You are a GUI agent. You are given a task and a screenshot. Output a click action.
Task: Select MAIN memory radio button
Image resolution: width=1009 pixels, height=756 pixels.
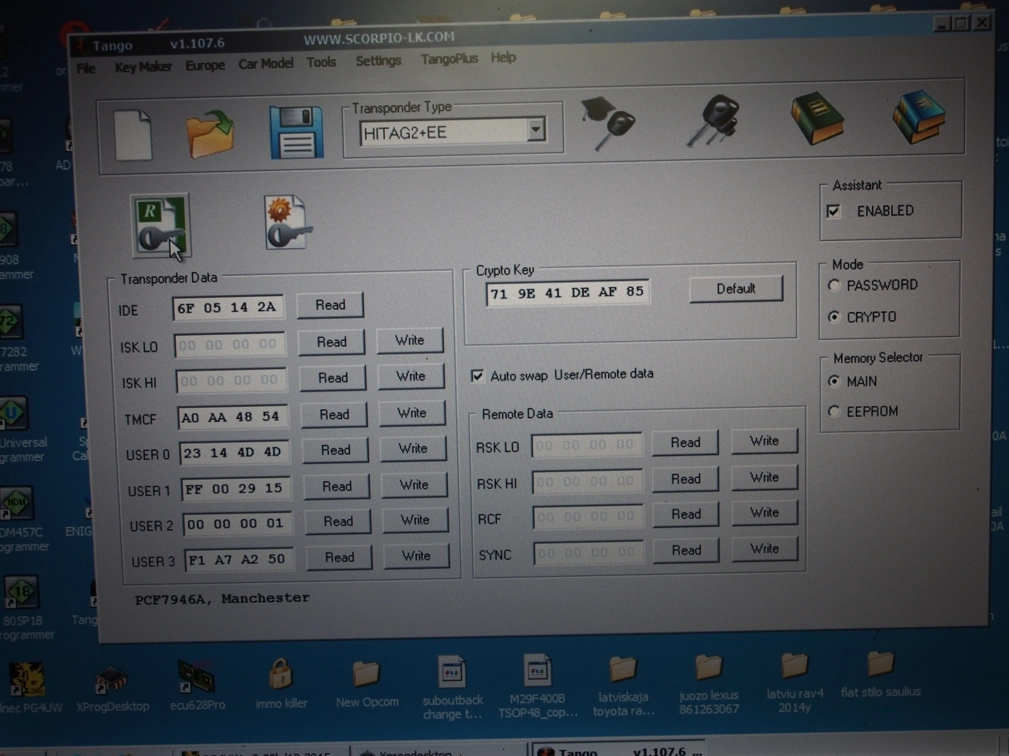tap(834, 381)
